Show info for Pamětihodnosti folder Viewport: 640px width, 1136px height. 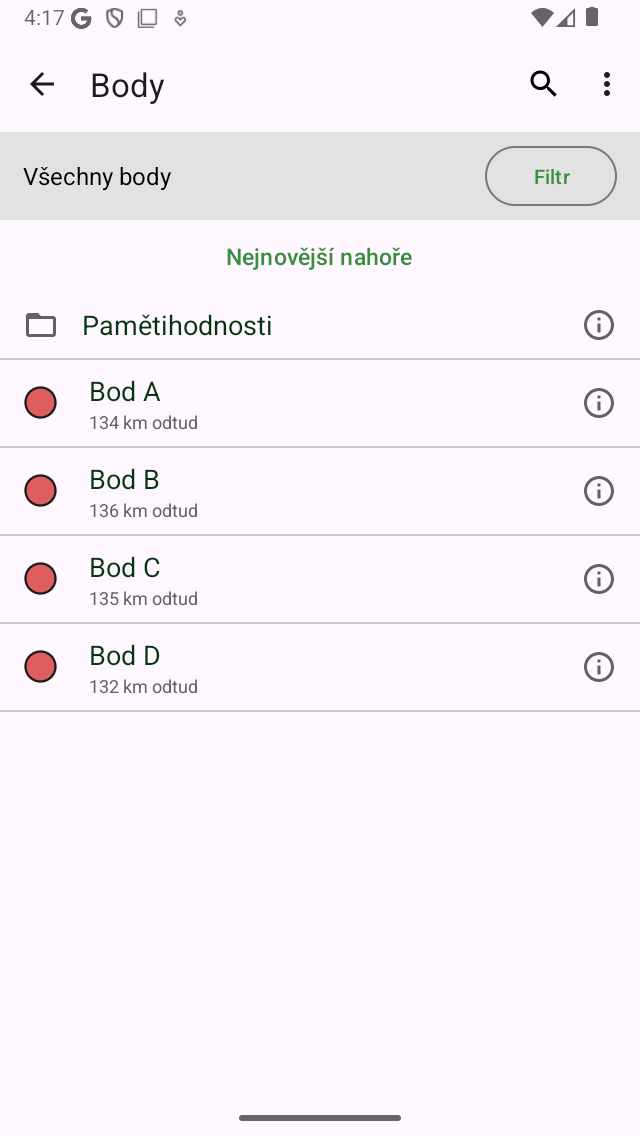pos(598,325)
